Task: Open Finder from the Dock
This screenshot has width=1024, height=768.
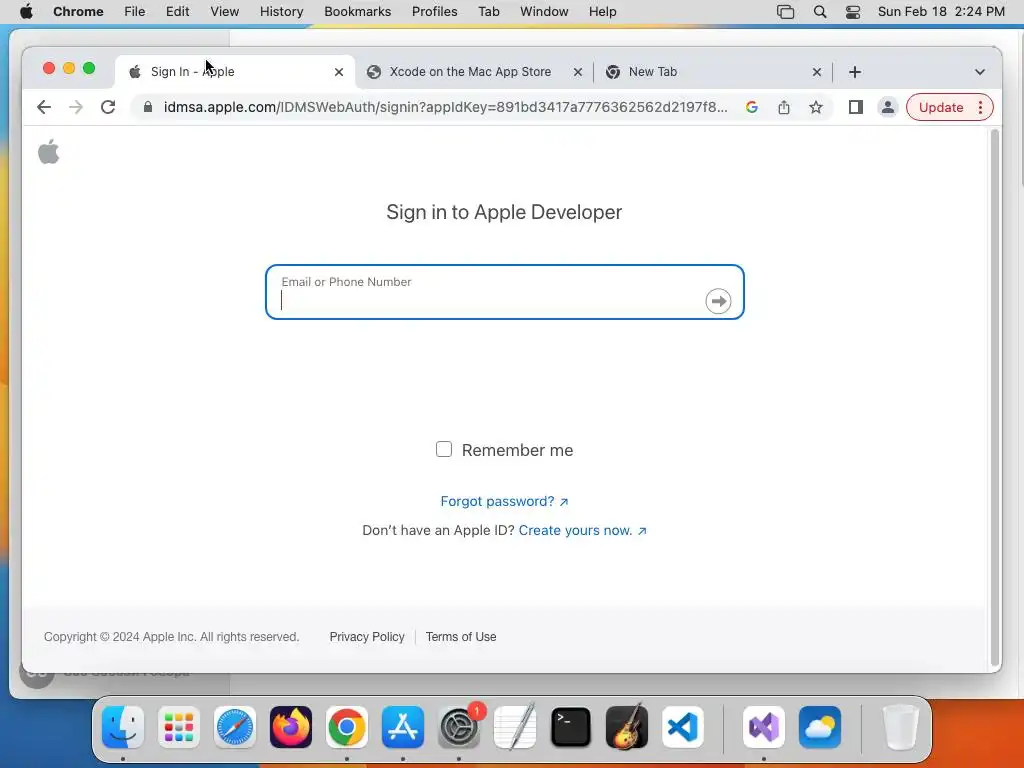Action: pos(123,727)
